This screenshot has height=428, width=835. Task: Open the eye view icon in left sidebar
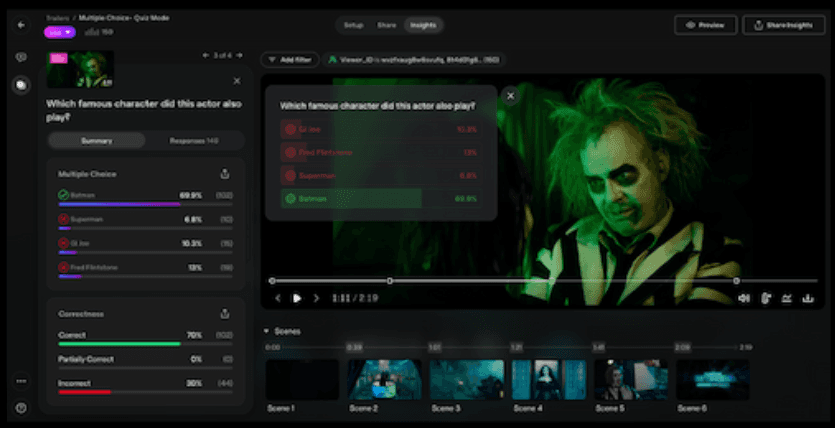pos(21,57)
